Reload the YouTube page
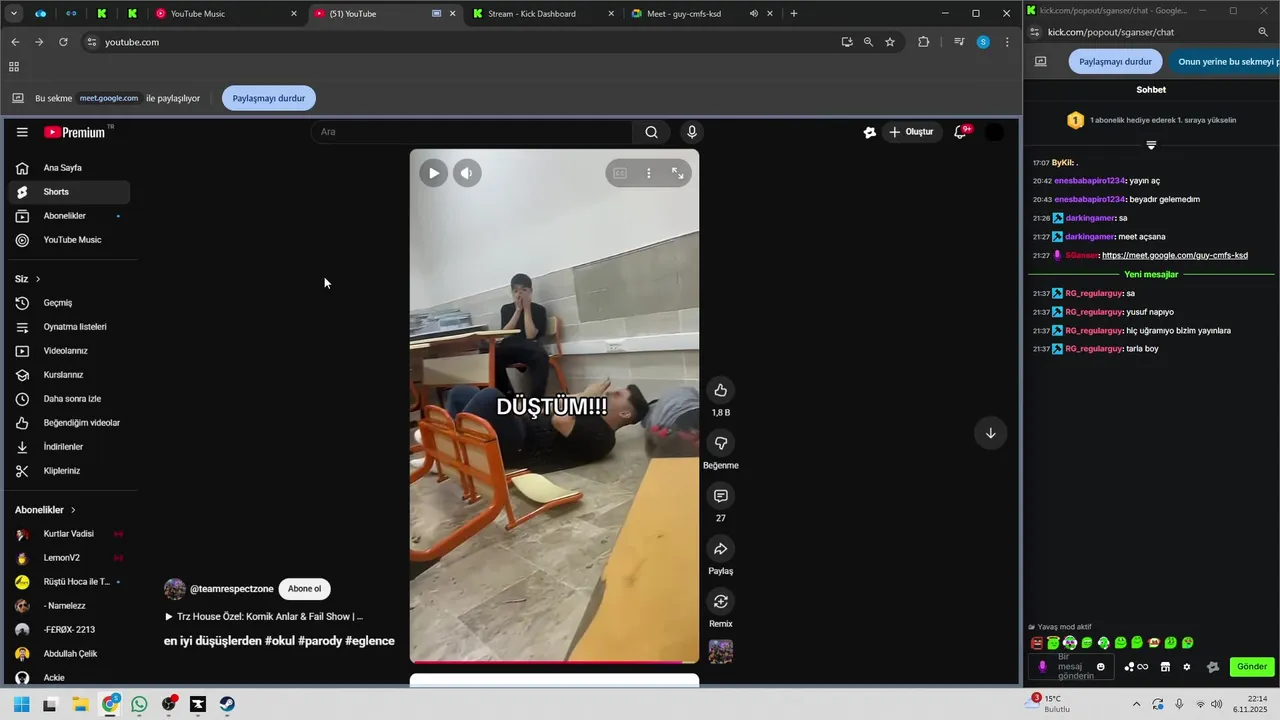 point(63,42)
